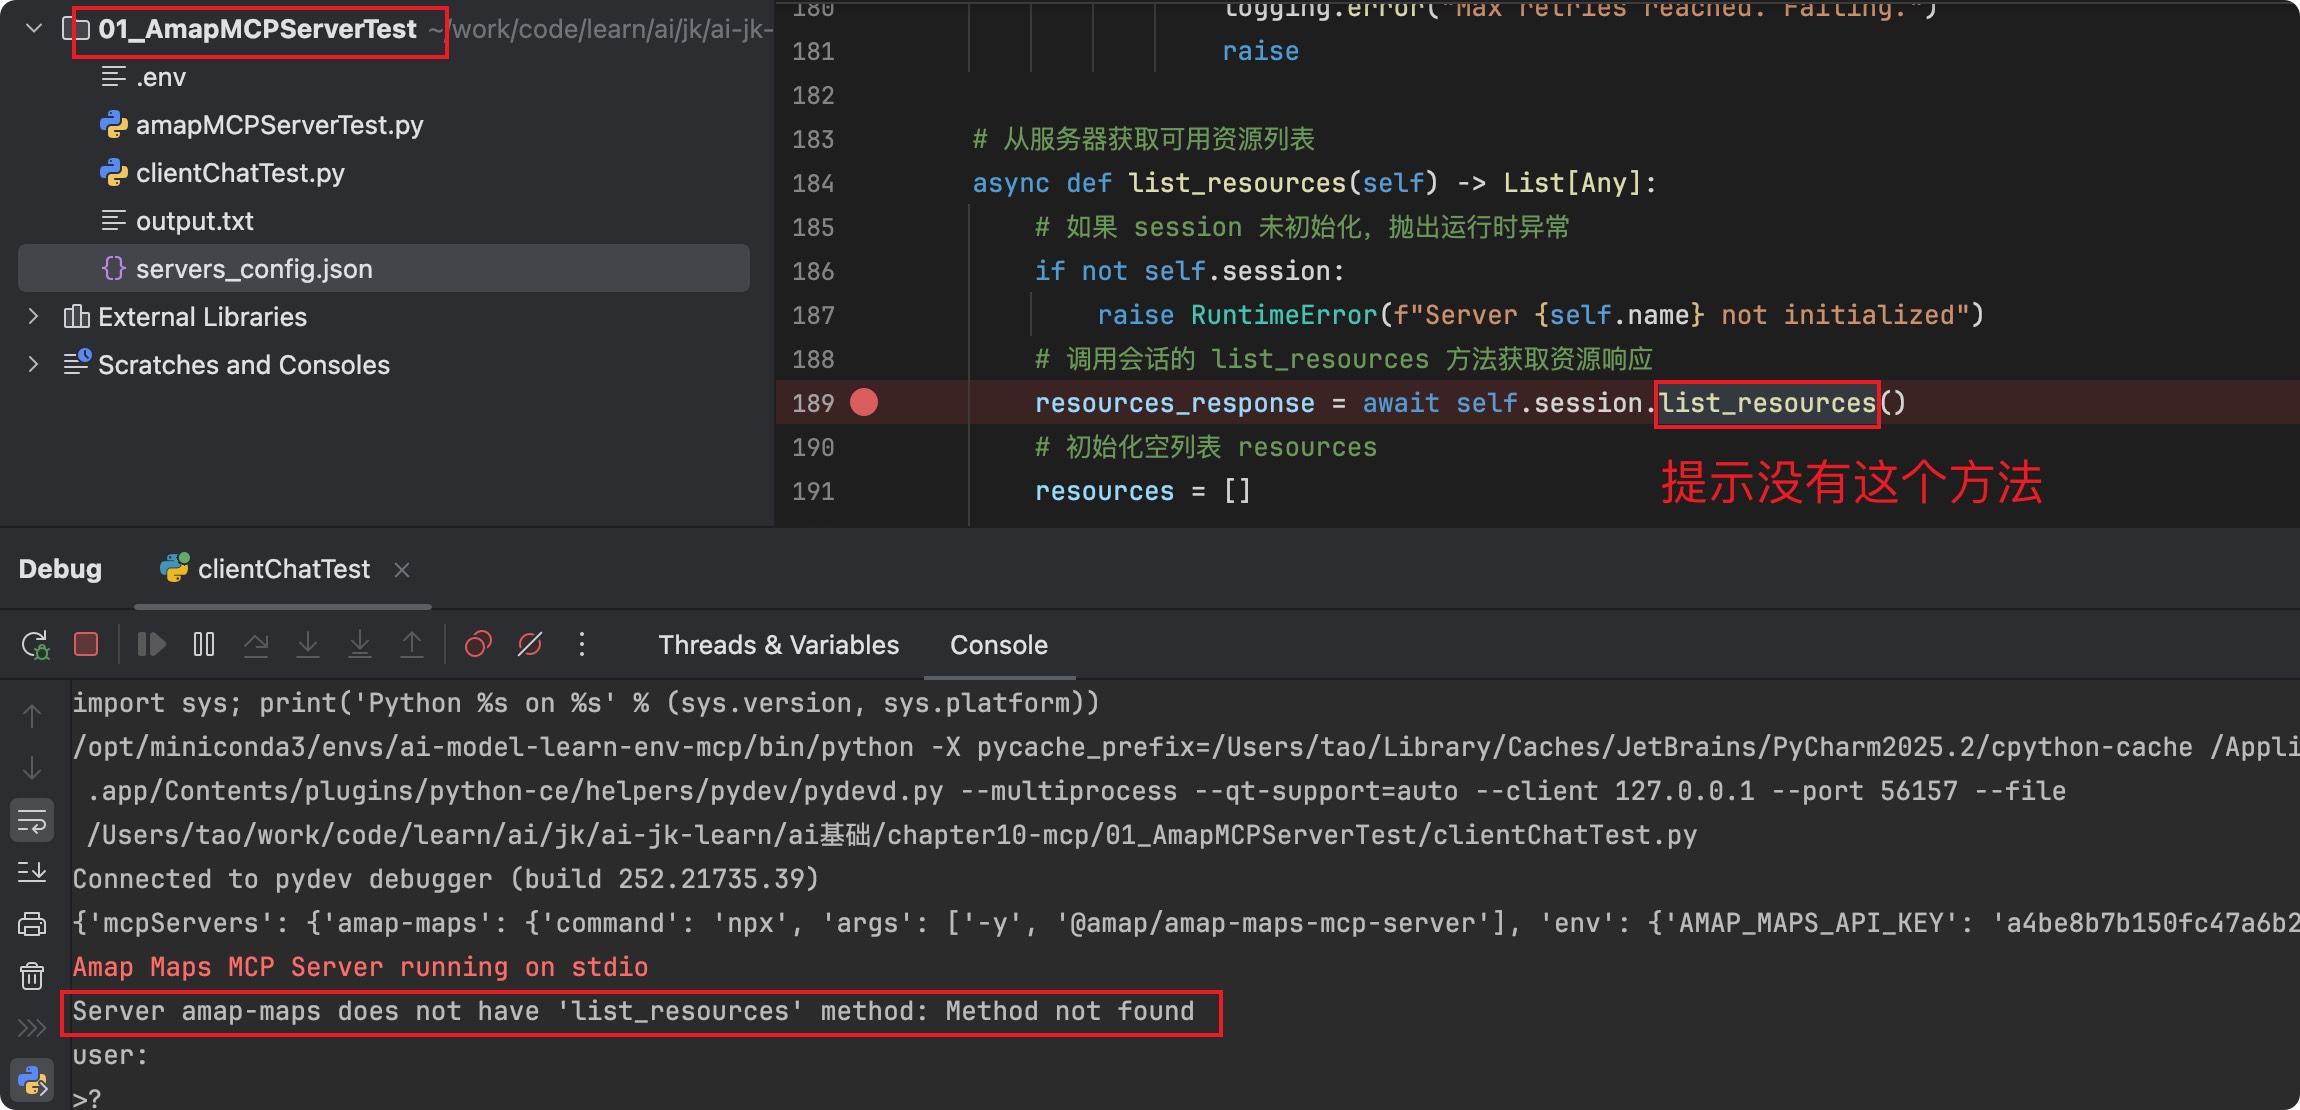2300x1110 pixels.
Task: Click console Up the Stack Trace arrow
Action: 32,716
